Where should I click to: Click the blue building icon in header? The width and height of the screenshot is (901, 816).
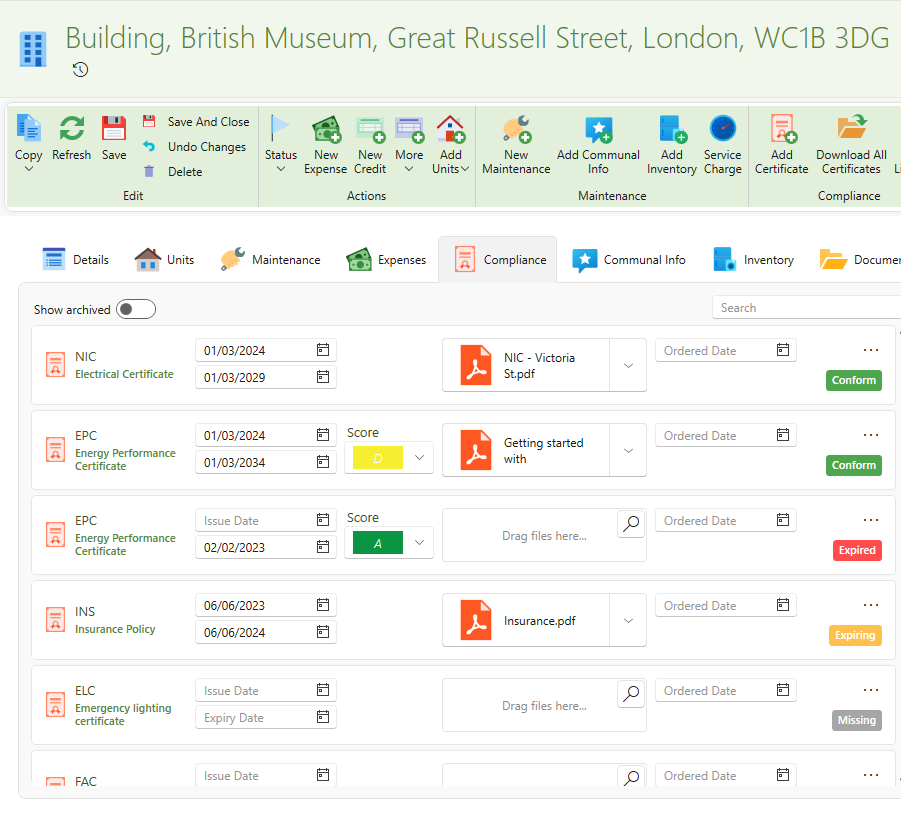pyautogui.click(x=33, y=49)
